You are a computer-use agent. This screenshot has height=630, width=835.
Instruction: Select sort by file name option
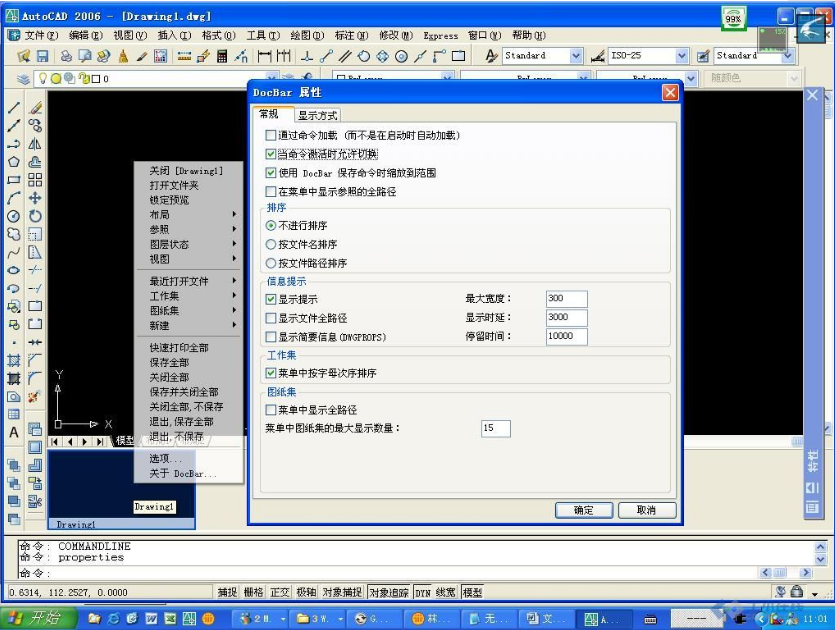(x=271, y=244)
